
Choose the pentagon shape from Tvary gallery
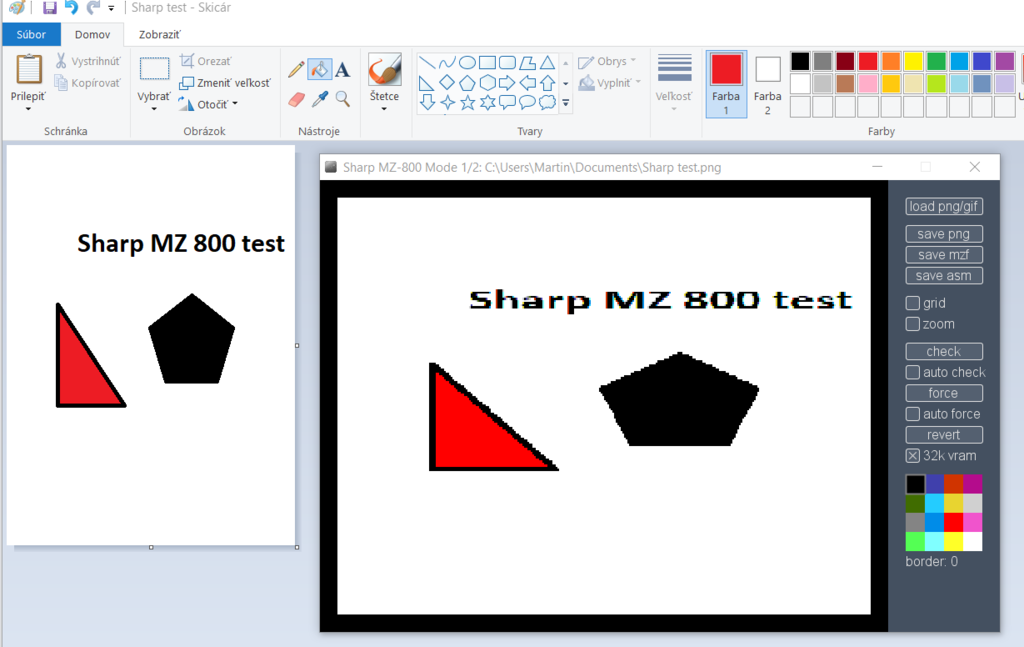point(466,82)
